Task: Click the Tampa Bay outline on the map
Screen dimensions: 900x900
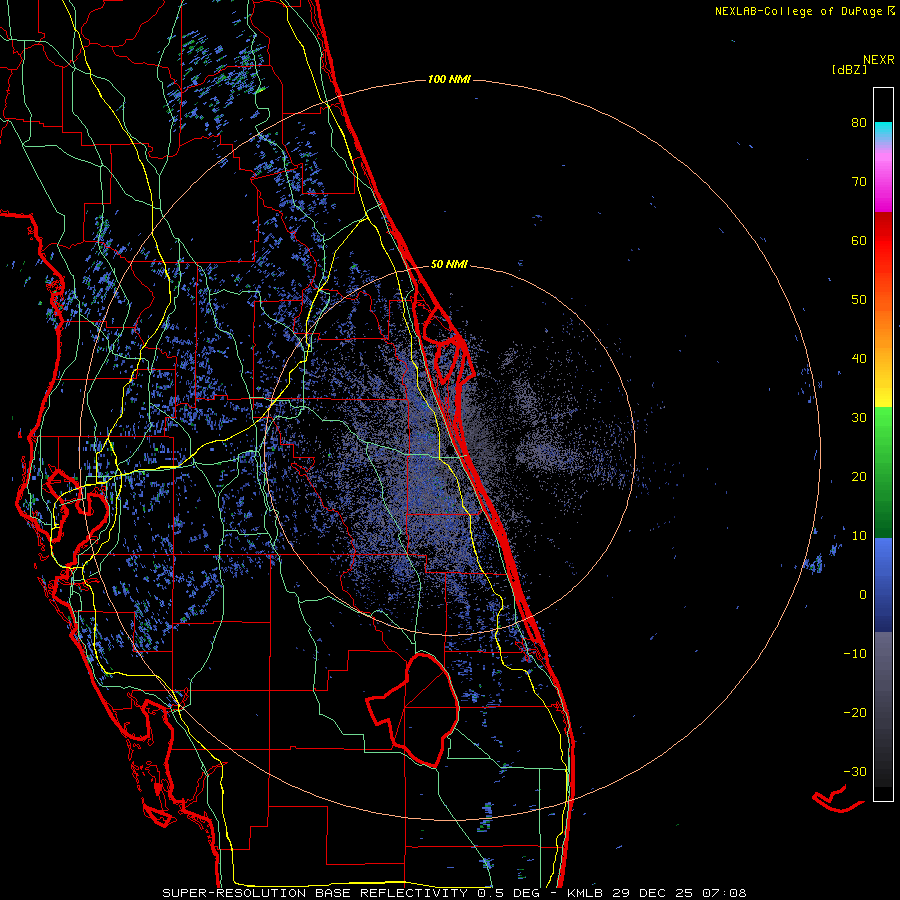Action: (x=77, y=511)
